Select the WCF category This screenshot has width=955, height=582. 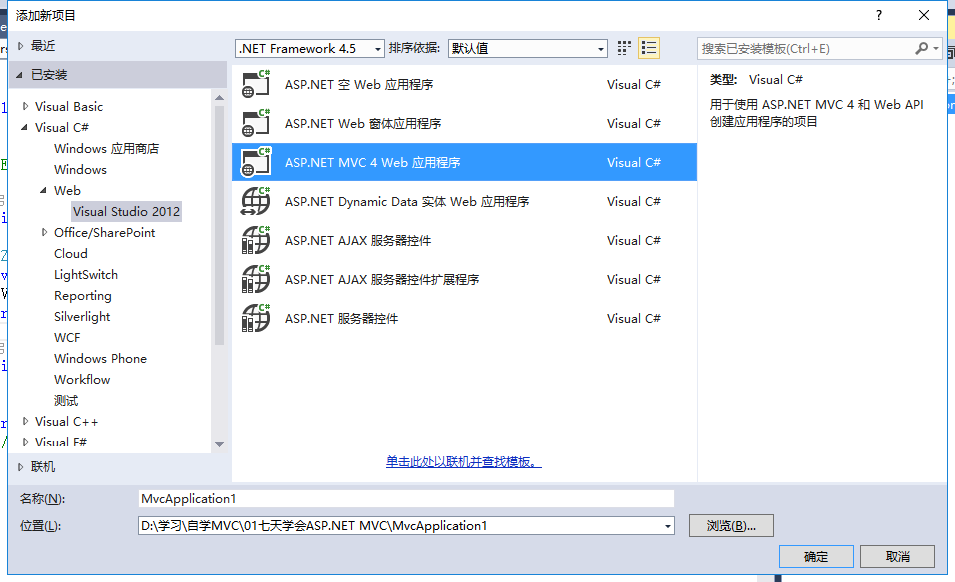click(67, 337)
